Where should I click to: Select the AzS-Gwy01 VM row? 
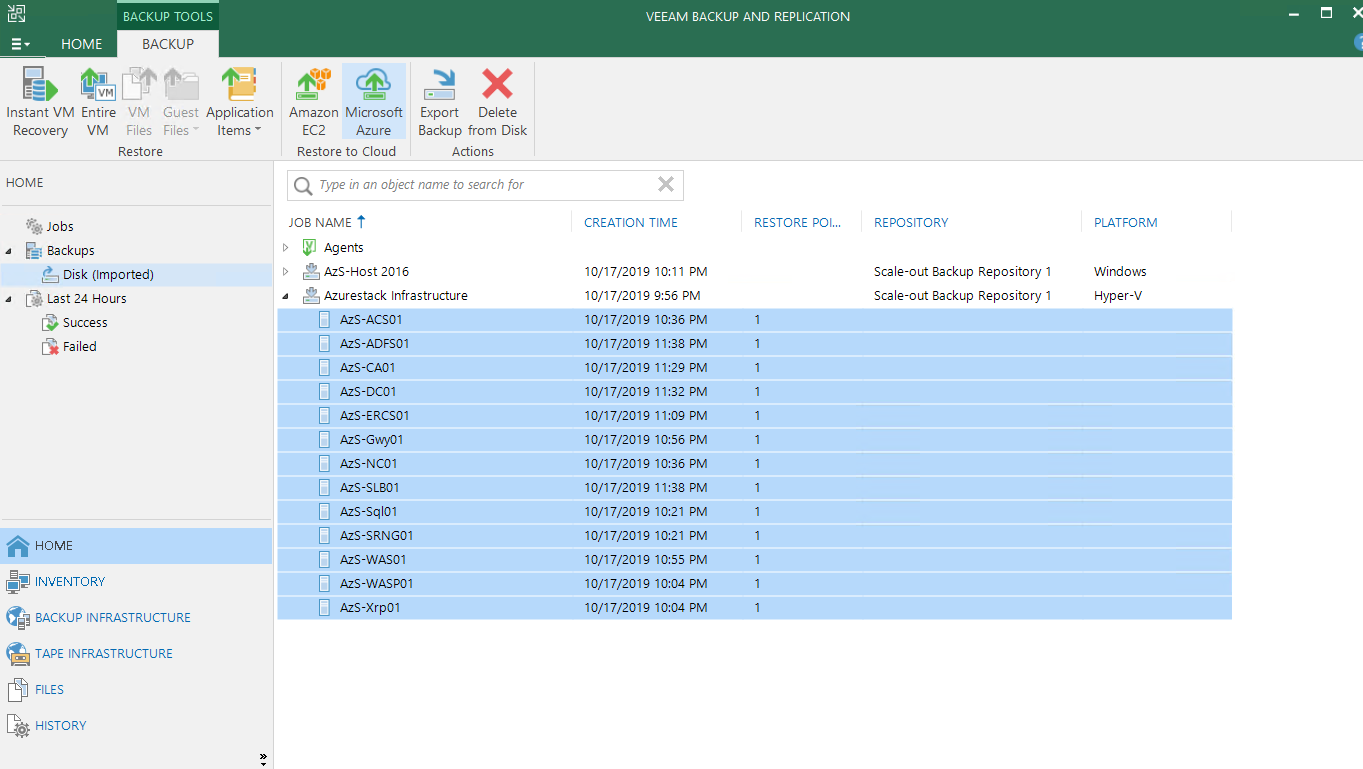pos(755,440)
